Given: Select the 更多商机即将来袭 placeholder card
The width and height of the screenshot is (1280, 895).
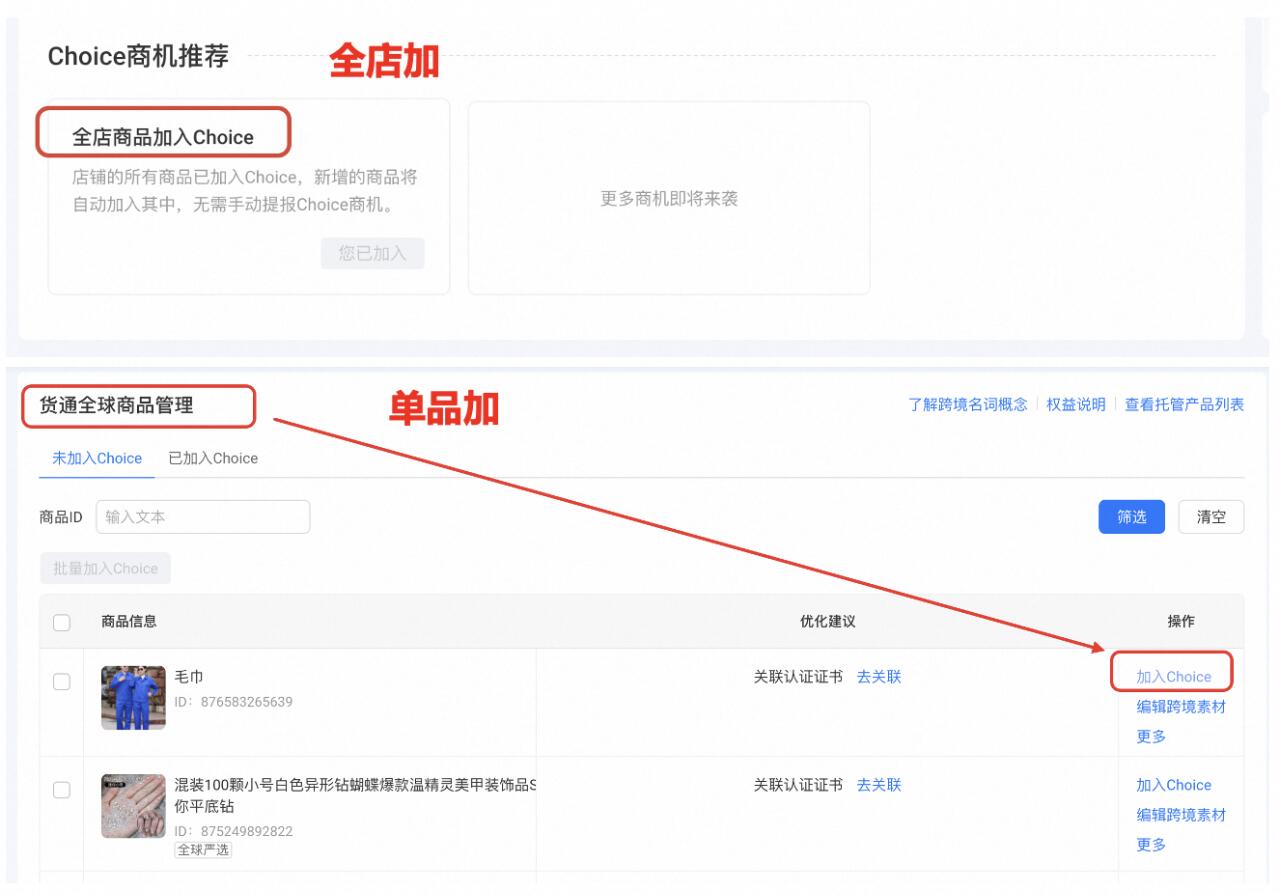Looking at the screenshot, I should [669, 198].
